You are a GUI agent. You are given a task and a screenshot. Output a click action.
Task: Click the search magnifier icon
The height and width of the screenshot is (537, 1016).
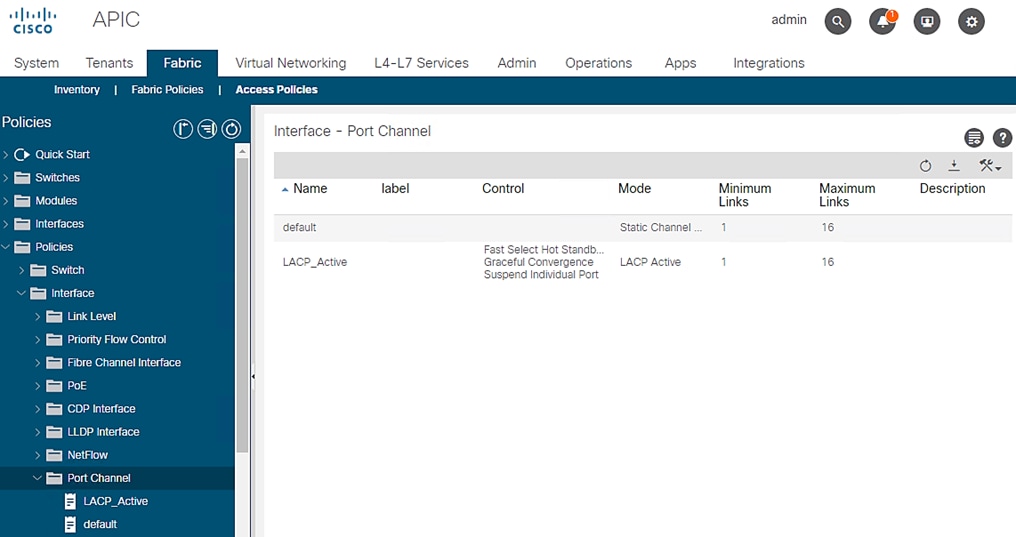(x=838, y=21)
